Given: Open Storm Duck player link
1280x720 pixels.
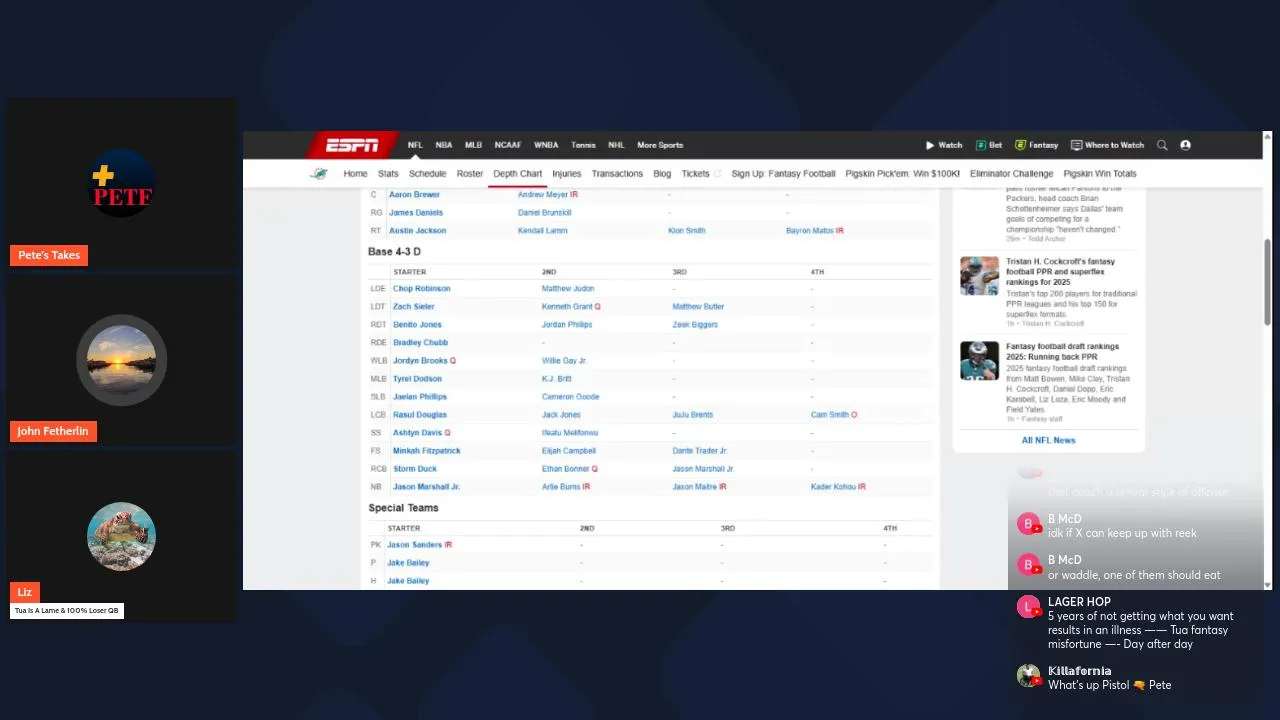Looking at the screenshot, I should click(x=415, y=469).
